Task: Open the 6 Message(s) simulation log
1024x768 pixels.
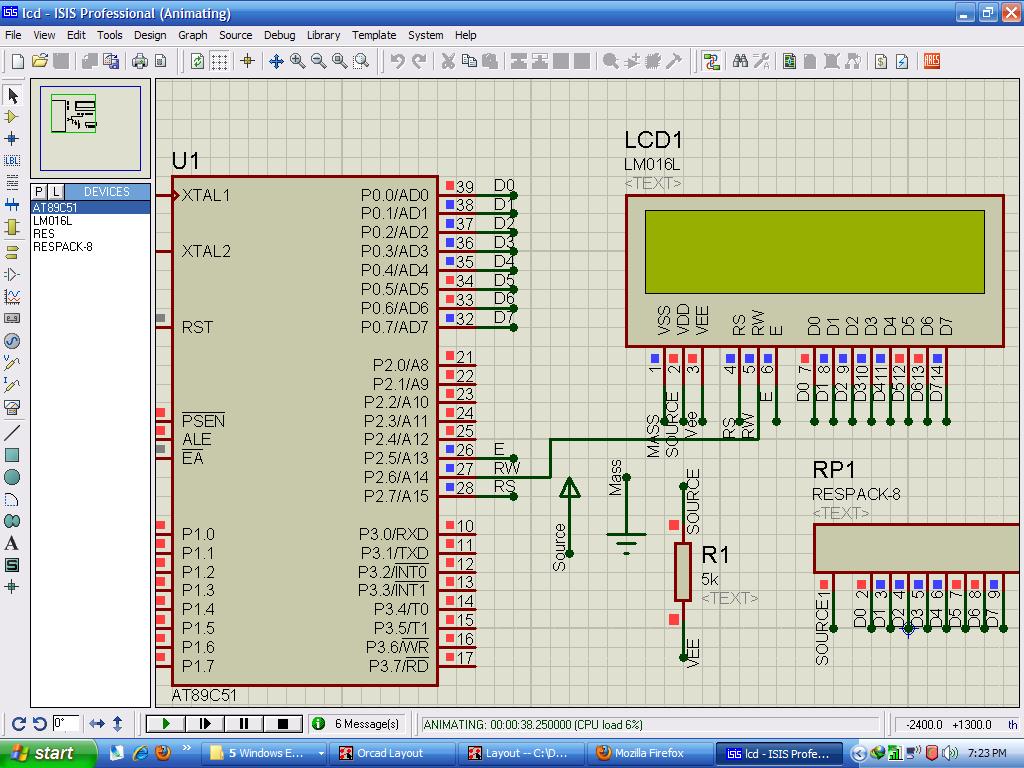Action: (357, 724)
